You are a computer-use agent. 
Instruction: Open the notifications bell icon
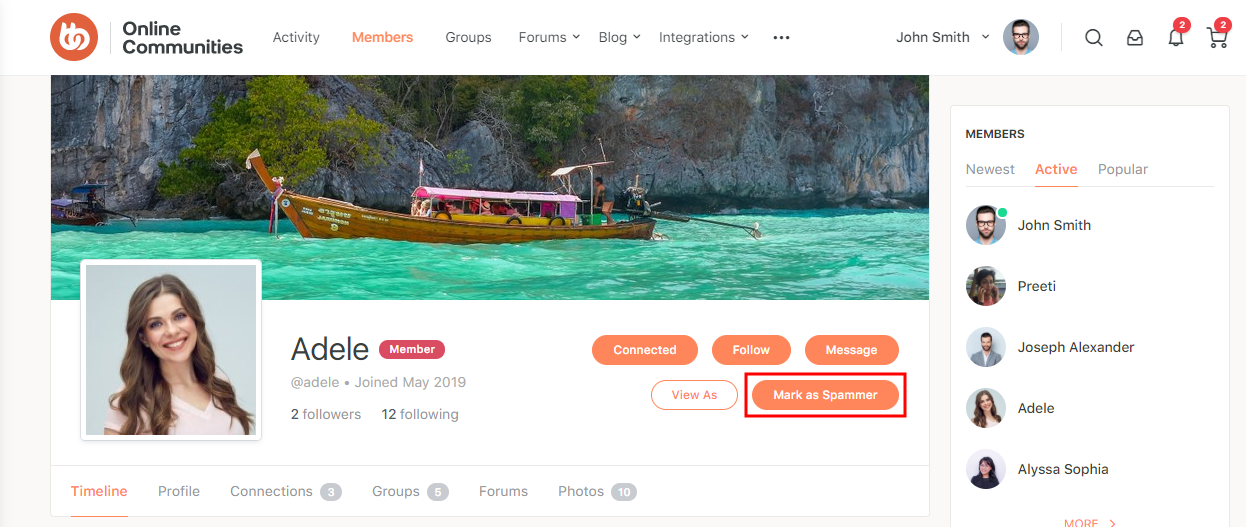click(x=1176, y=38)
